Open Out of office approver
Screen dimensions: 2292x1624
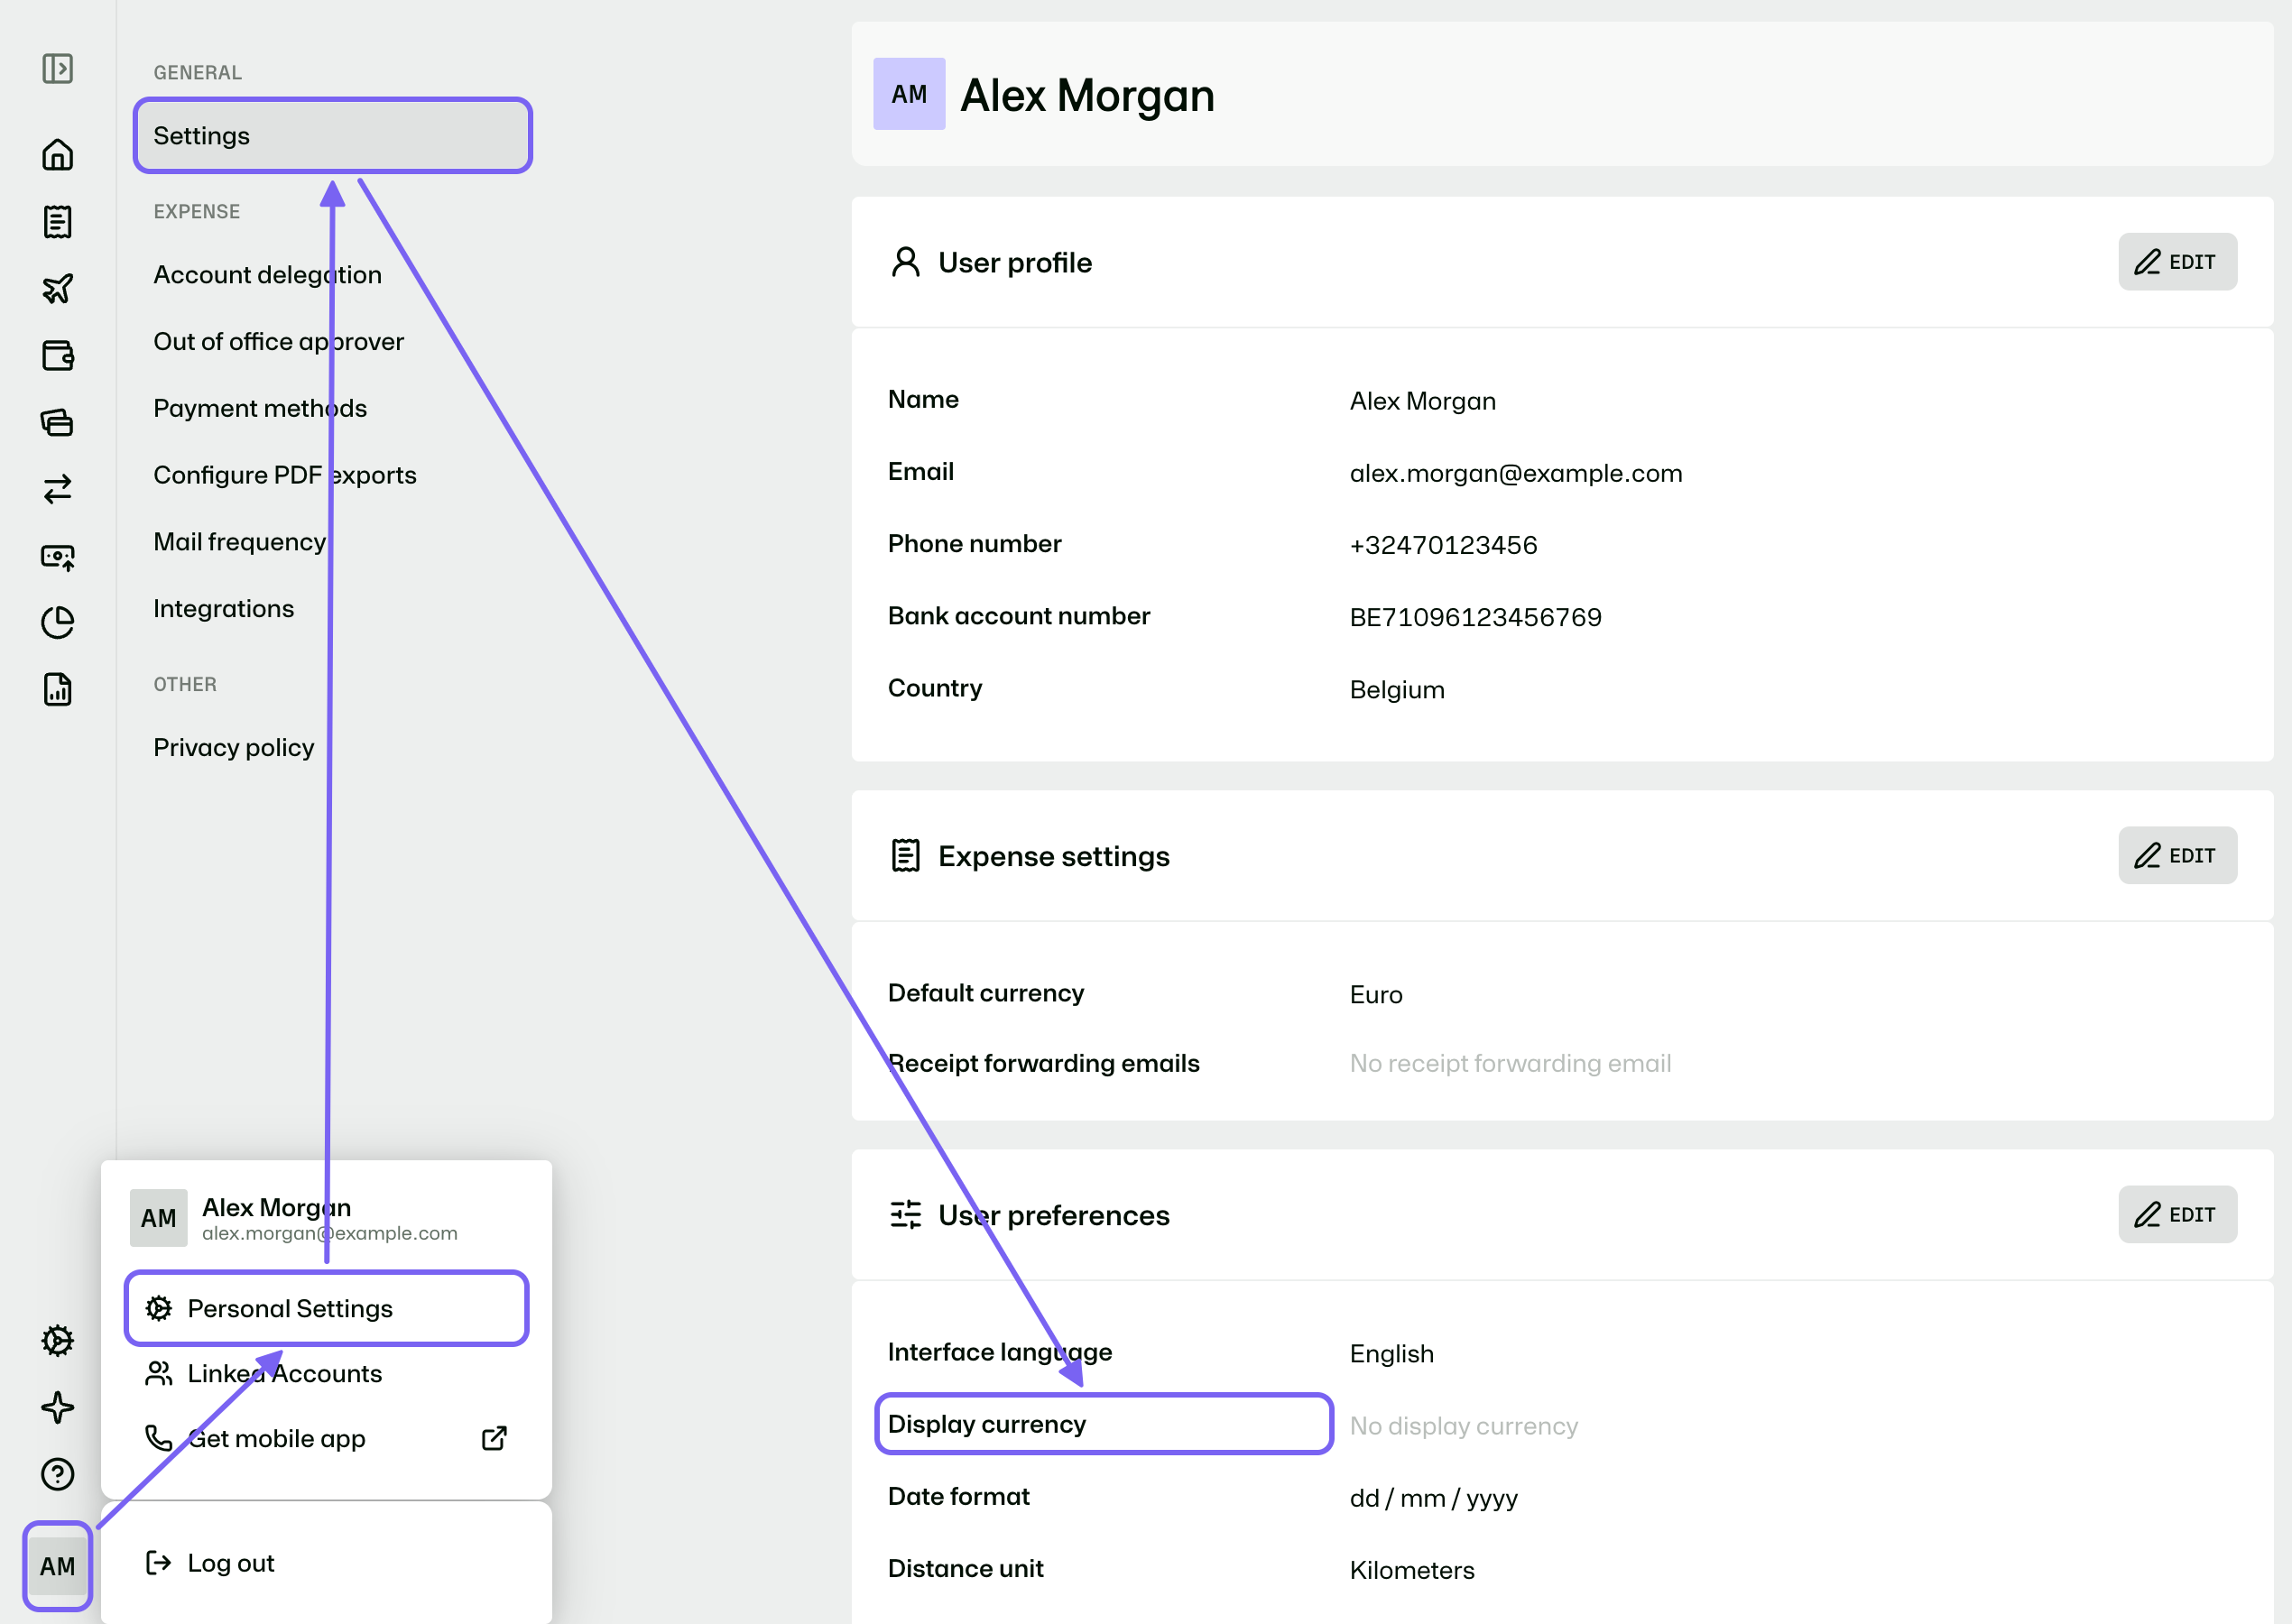pos(278,341)
